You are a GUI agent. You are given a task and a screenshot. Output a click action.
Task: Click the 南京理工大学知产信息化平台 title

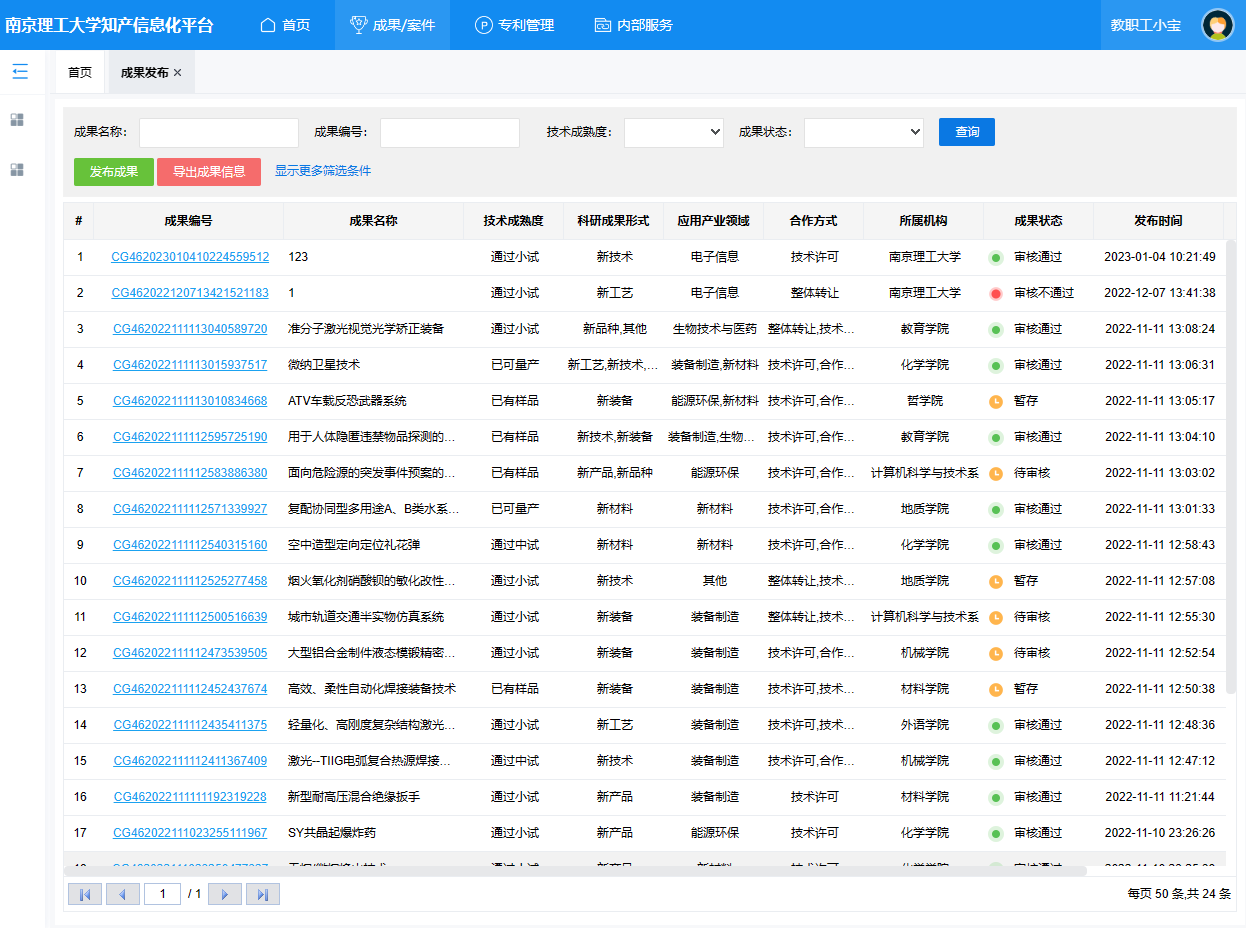pyautogui.click(x=109, y=25)
